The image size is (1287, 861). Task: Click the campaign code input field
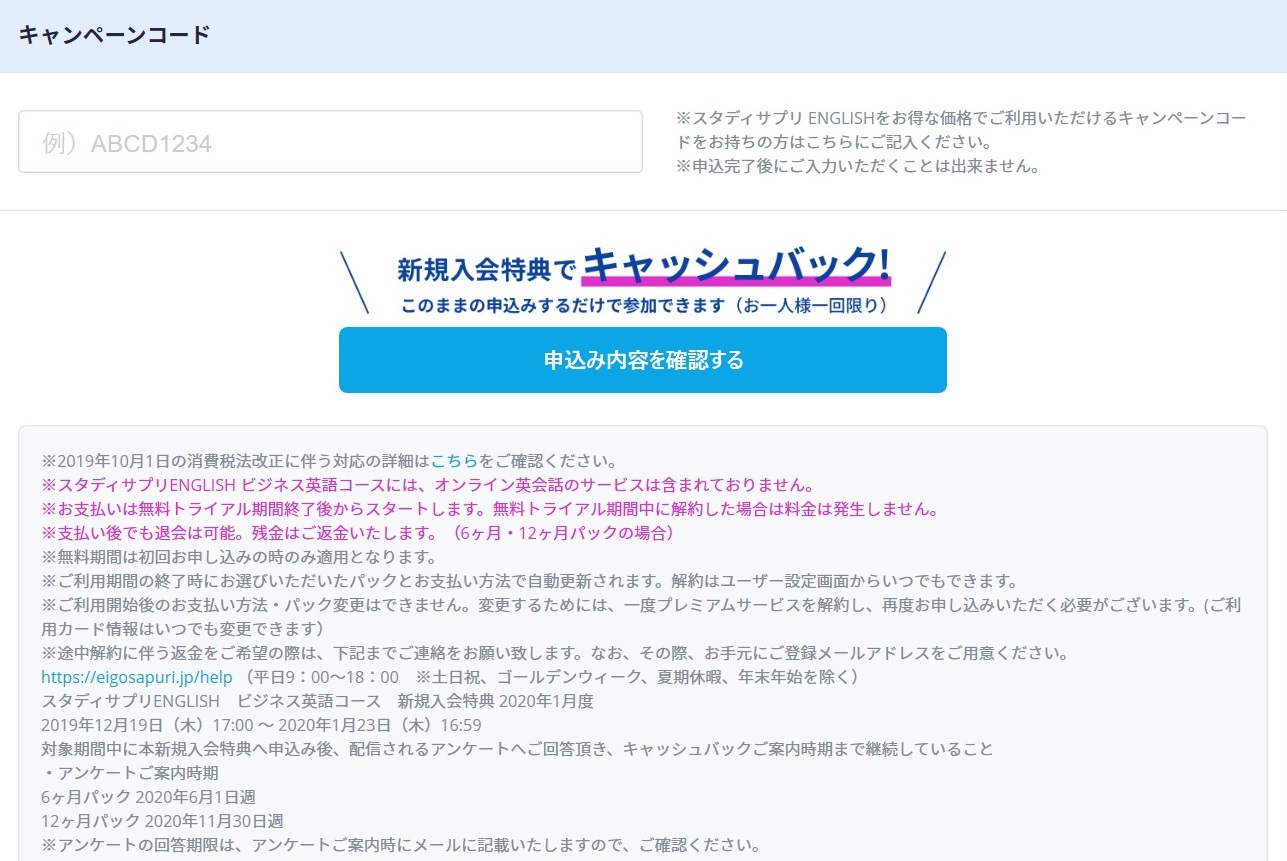click(x=330, y=142)
